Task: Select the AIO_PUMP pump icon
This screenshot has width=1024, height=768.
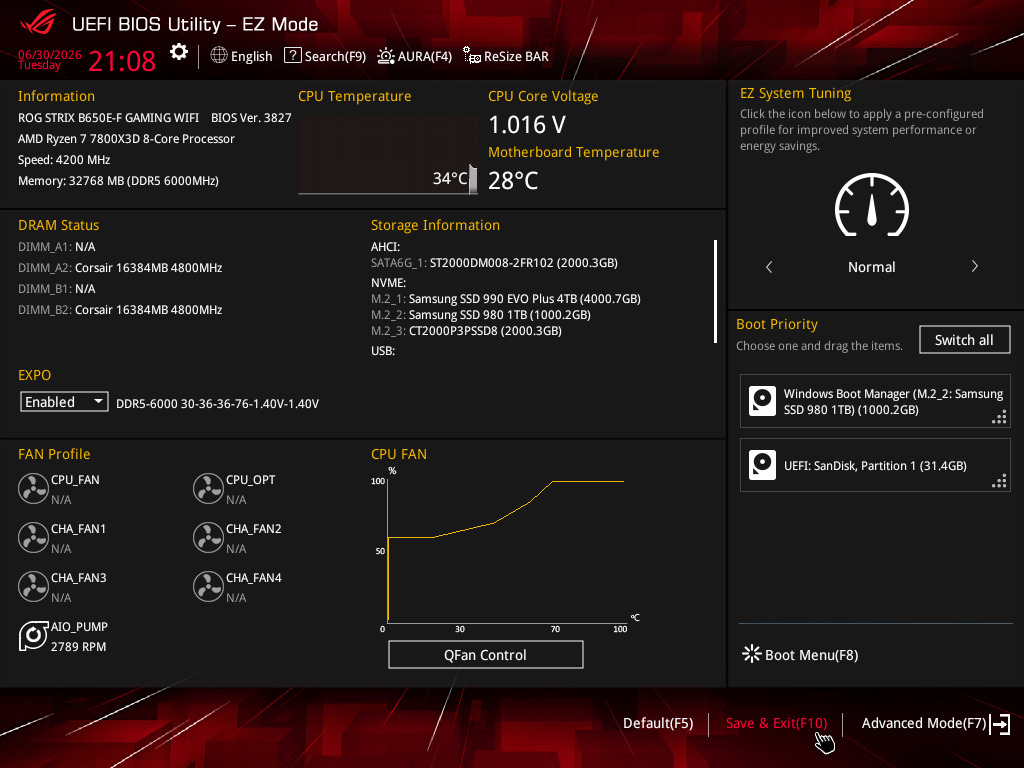Action: pyautogui.click(x=33, y=636)
